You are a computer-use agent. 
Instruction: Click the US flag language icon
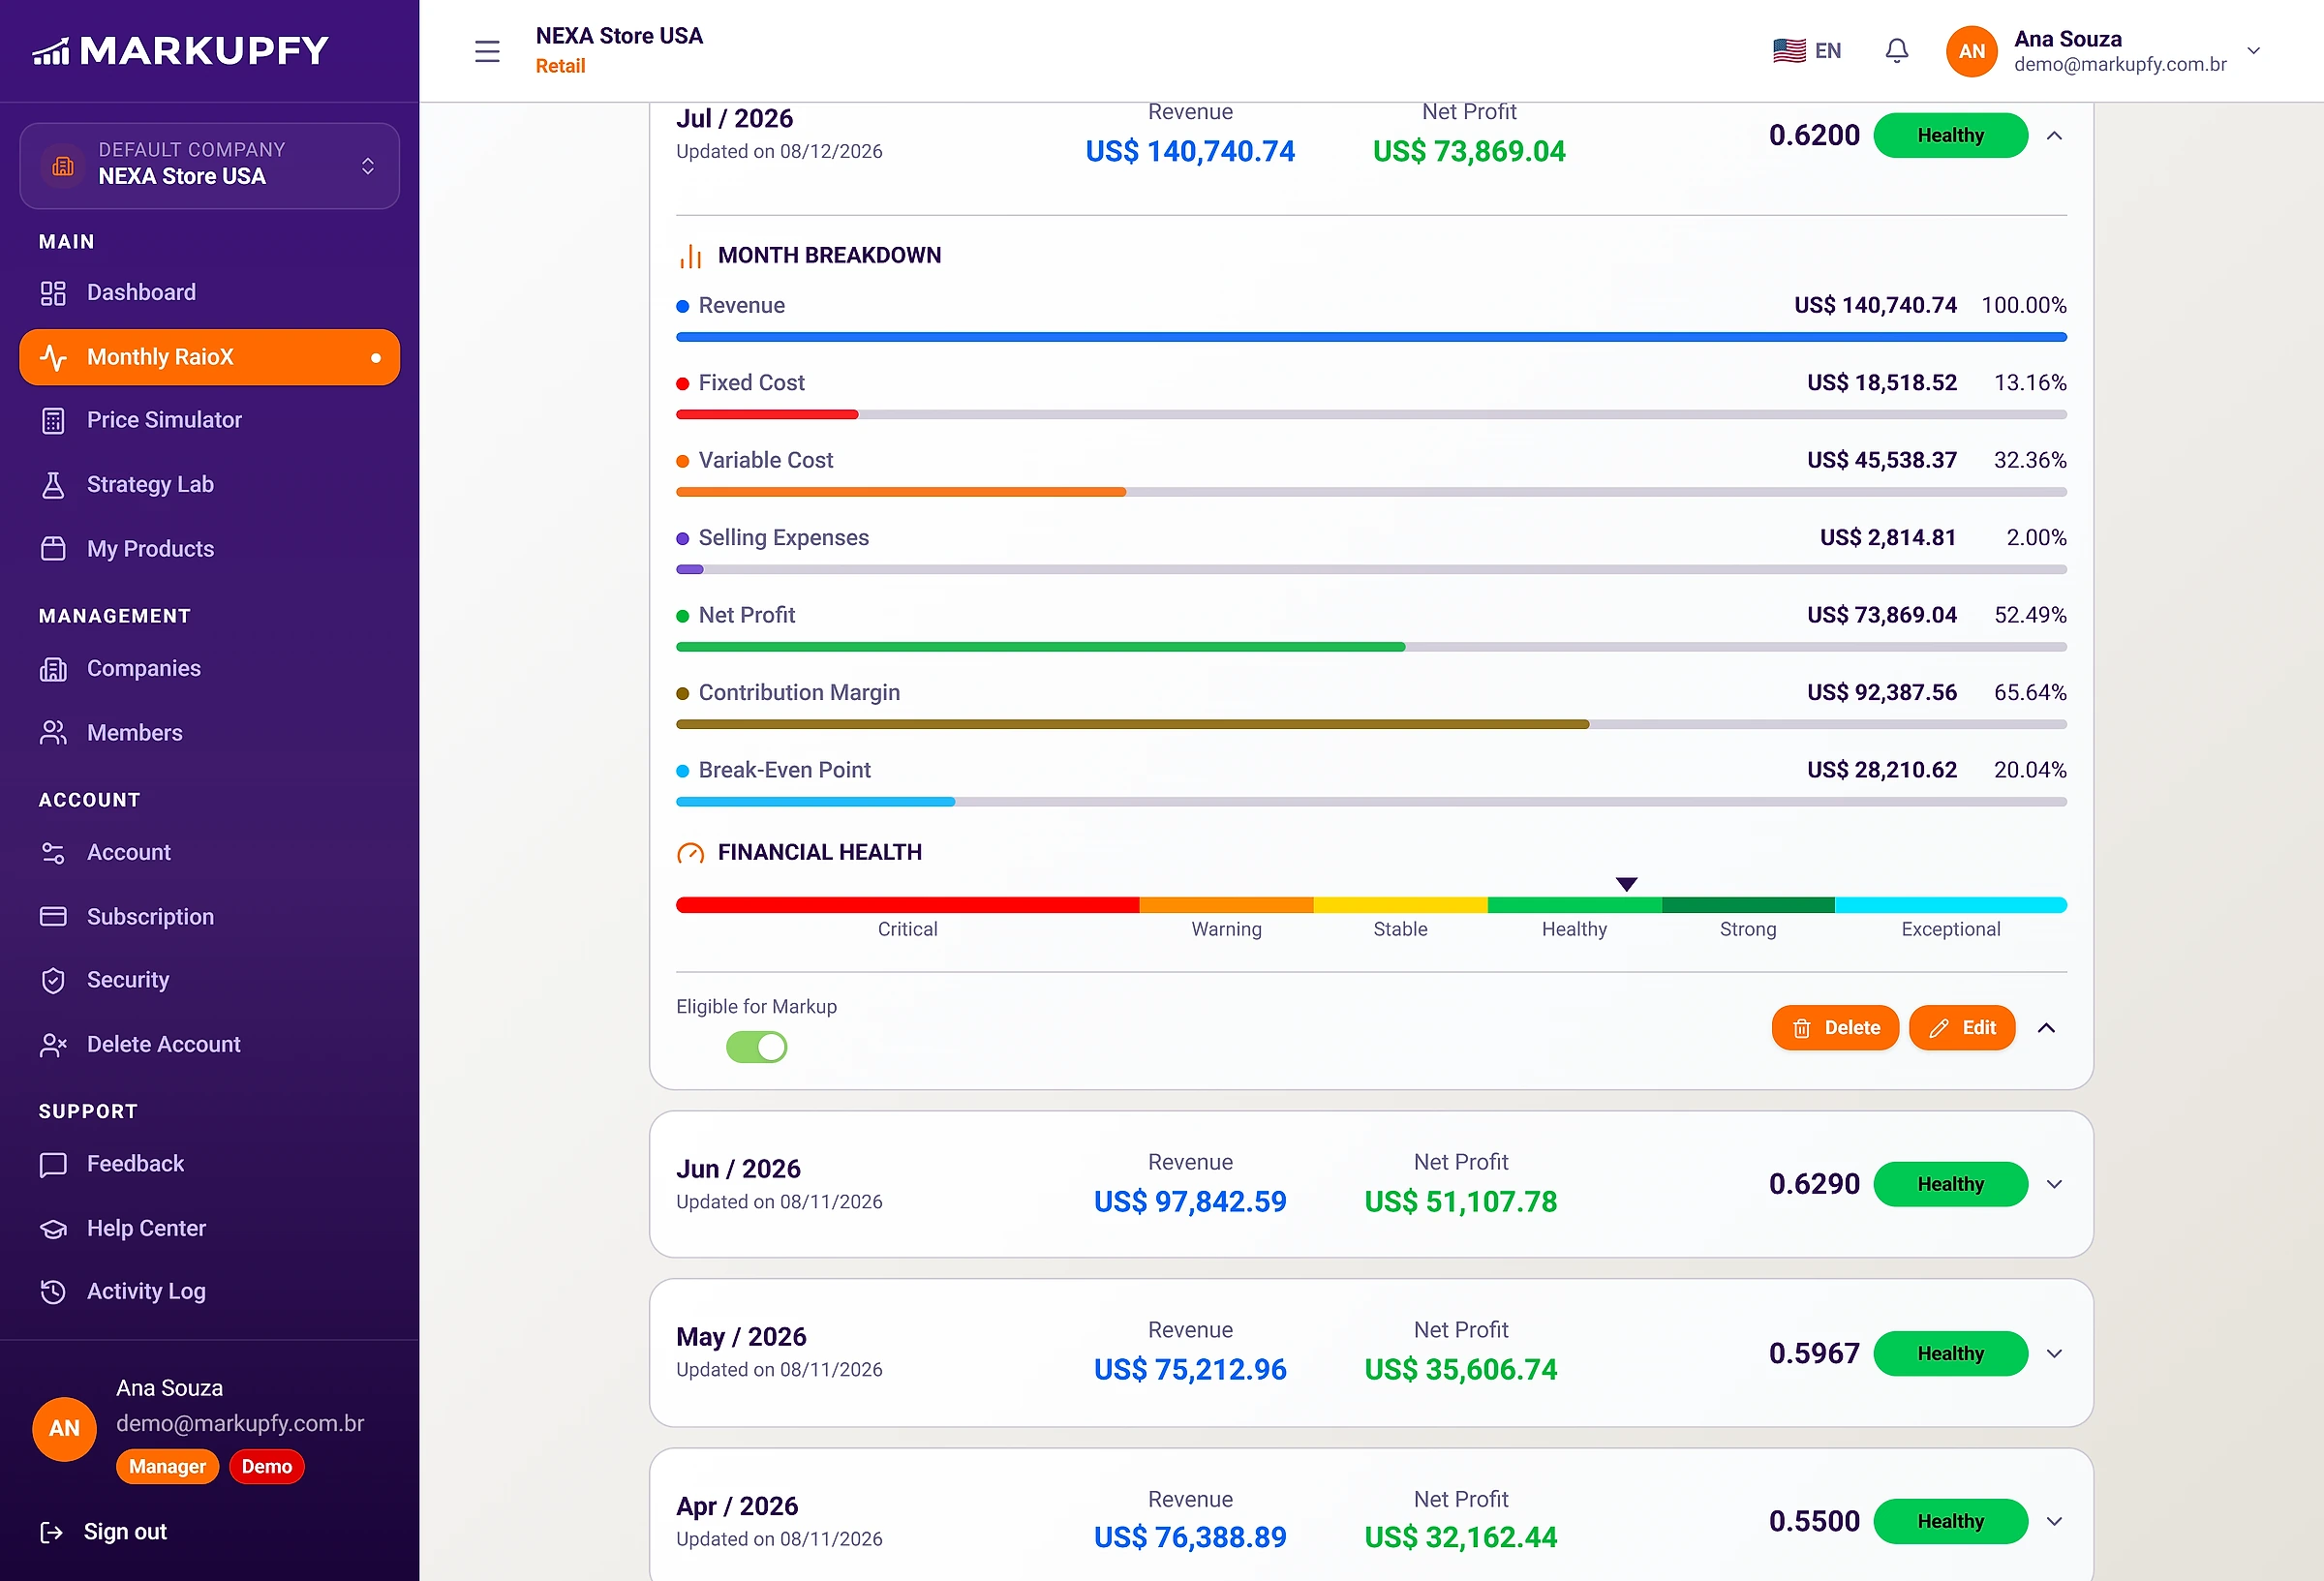point(1788,51)
